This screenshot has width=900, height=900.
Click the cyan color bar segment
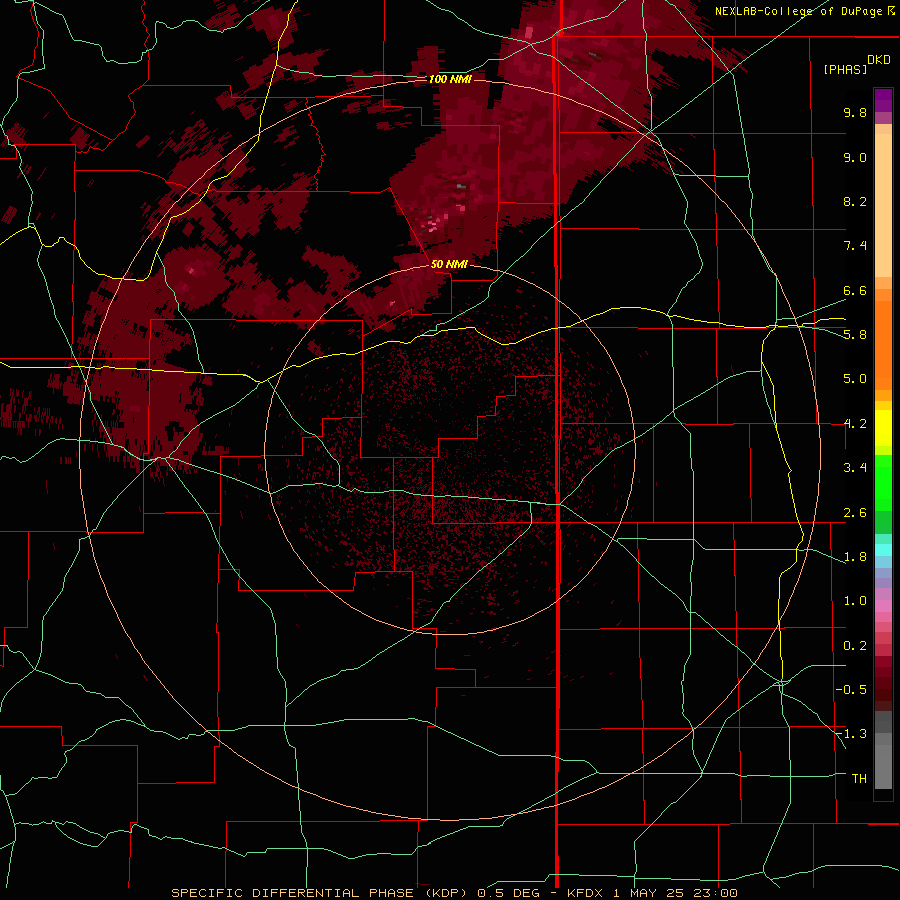[883, 550]
